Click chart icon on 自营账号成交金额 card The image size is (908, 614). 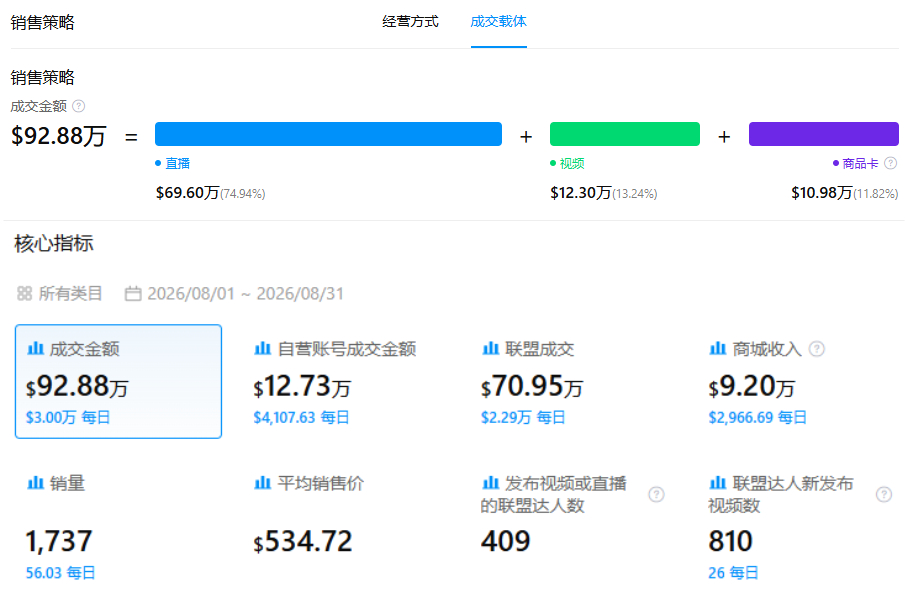coord(262,348)
